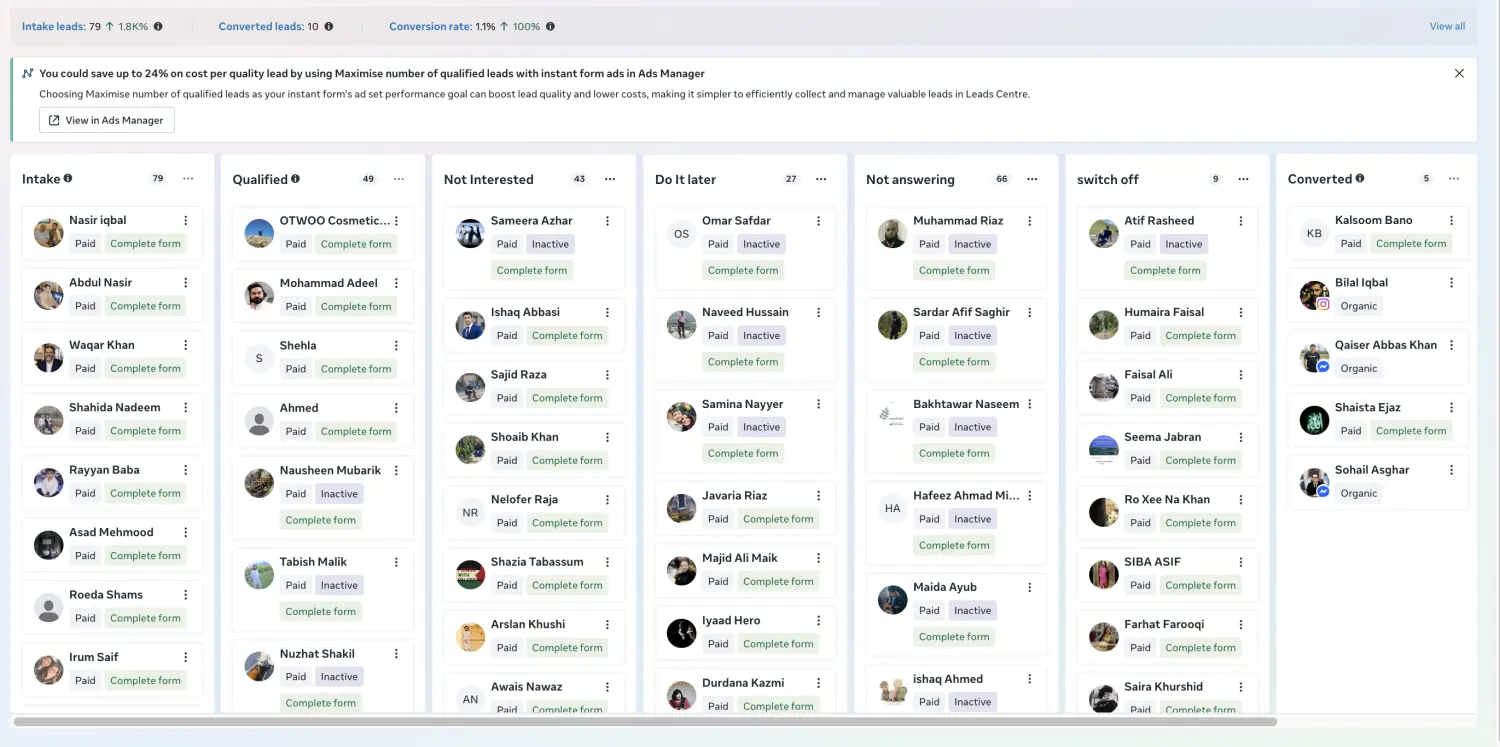
Task: Open Qualified column three-dot menu
Action: [399, 179]
